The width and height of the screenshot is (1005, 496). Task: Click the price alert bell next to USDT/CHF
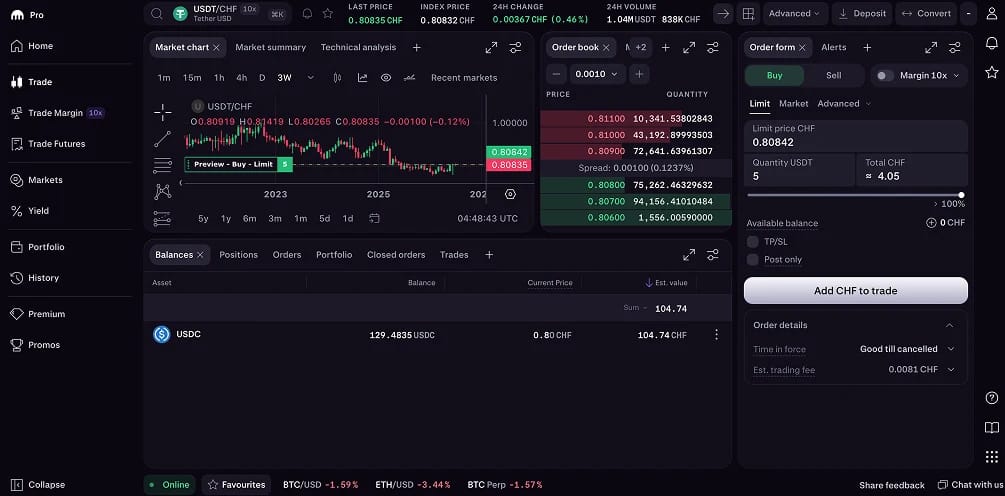coord(307,13)
